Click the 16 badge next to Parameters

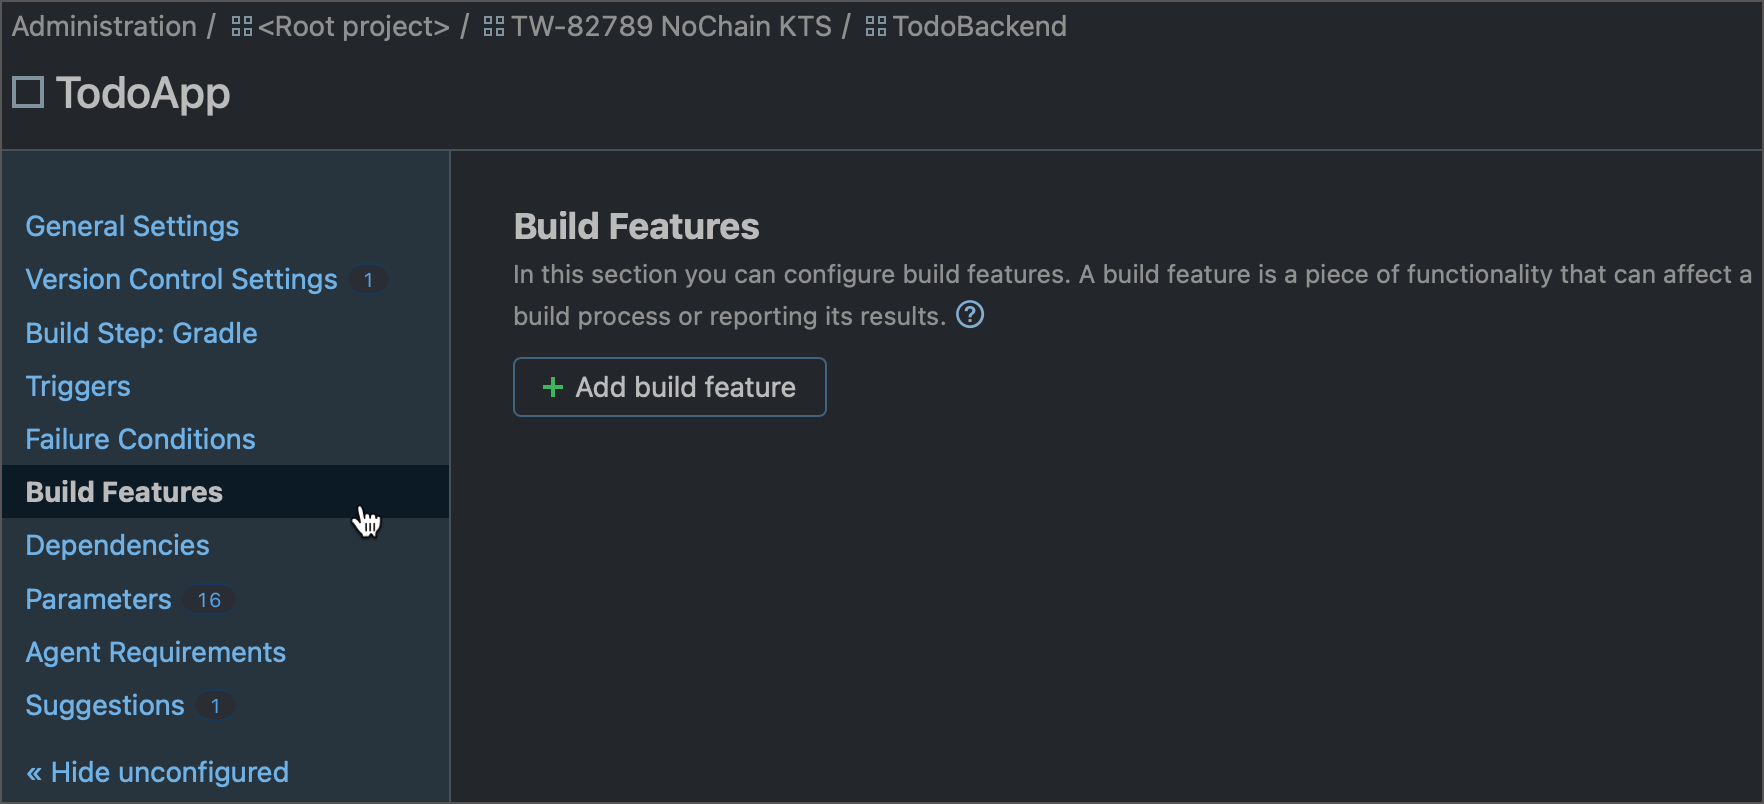209,599
